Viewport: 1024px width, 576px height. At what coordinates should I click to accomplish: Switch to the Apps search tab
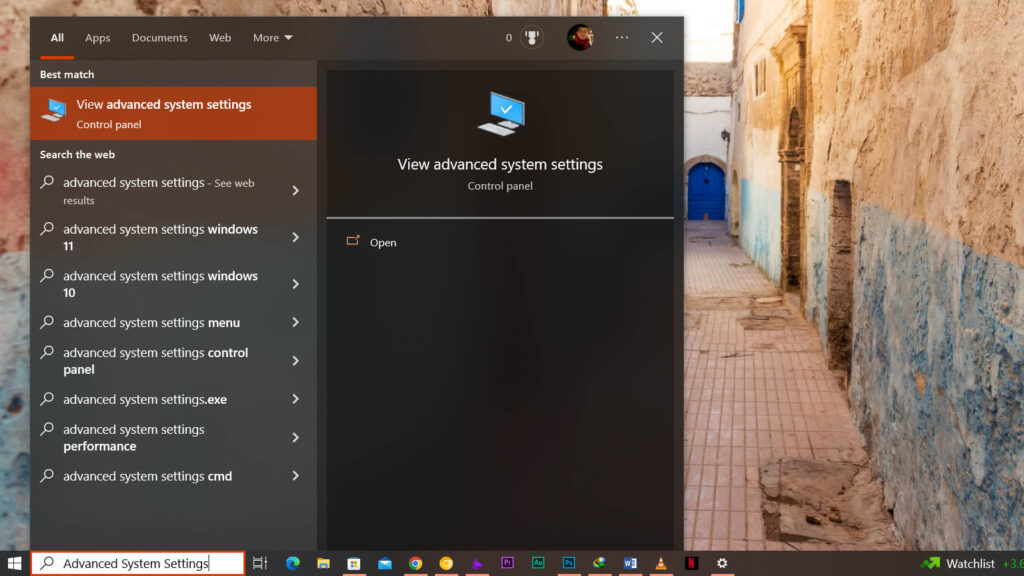point(97,38)
